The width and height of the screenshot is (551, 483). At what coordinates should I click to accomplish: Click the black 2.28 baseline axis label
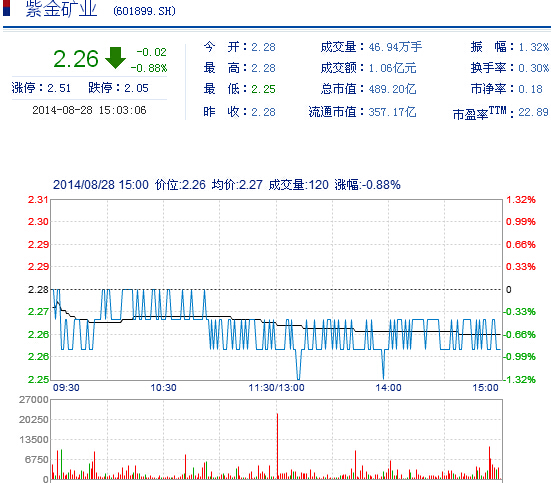tap(38, 290)
